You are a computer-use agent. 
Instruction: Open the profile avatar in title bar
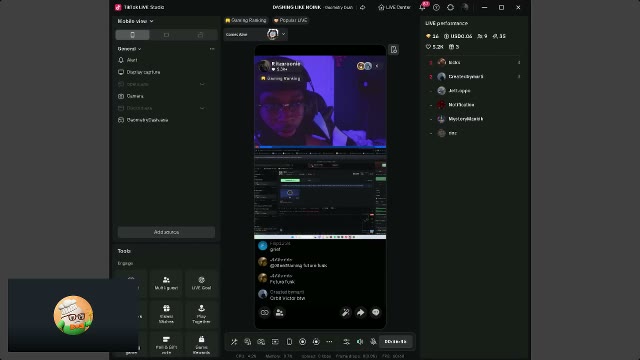(x=464, y=7)
